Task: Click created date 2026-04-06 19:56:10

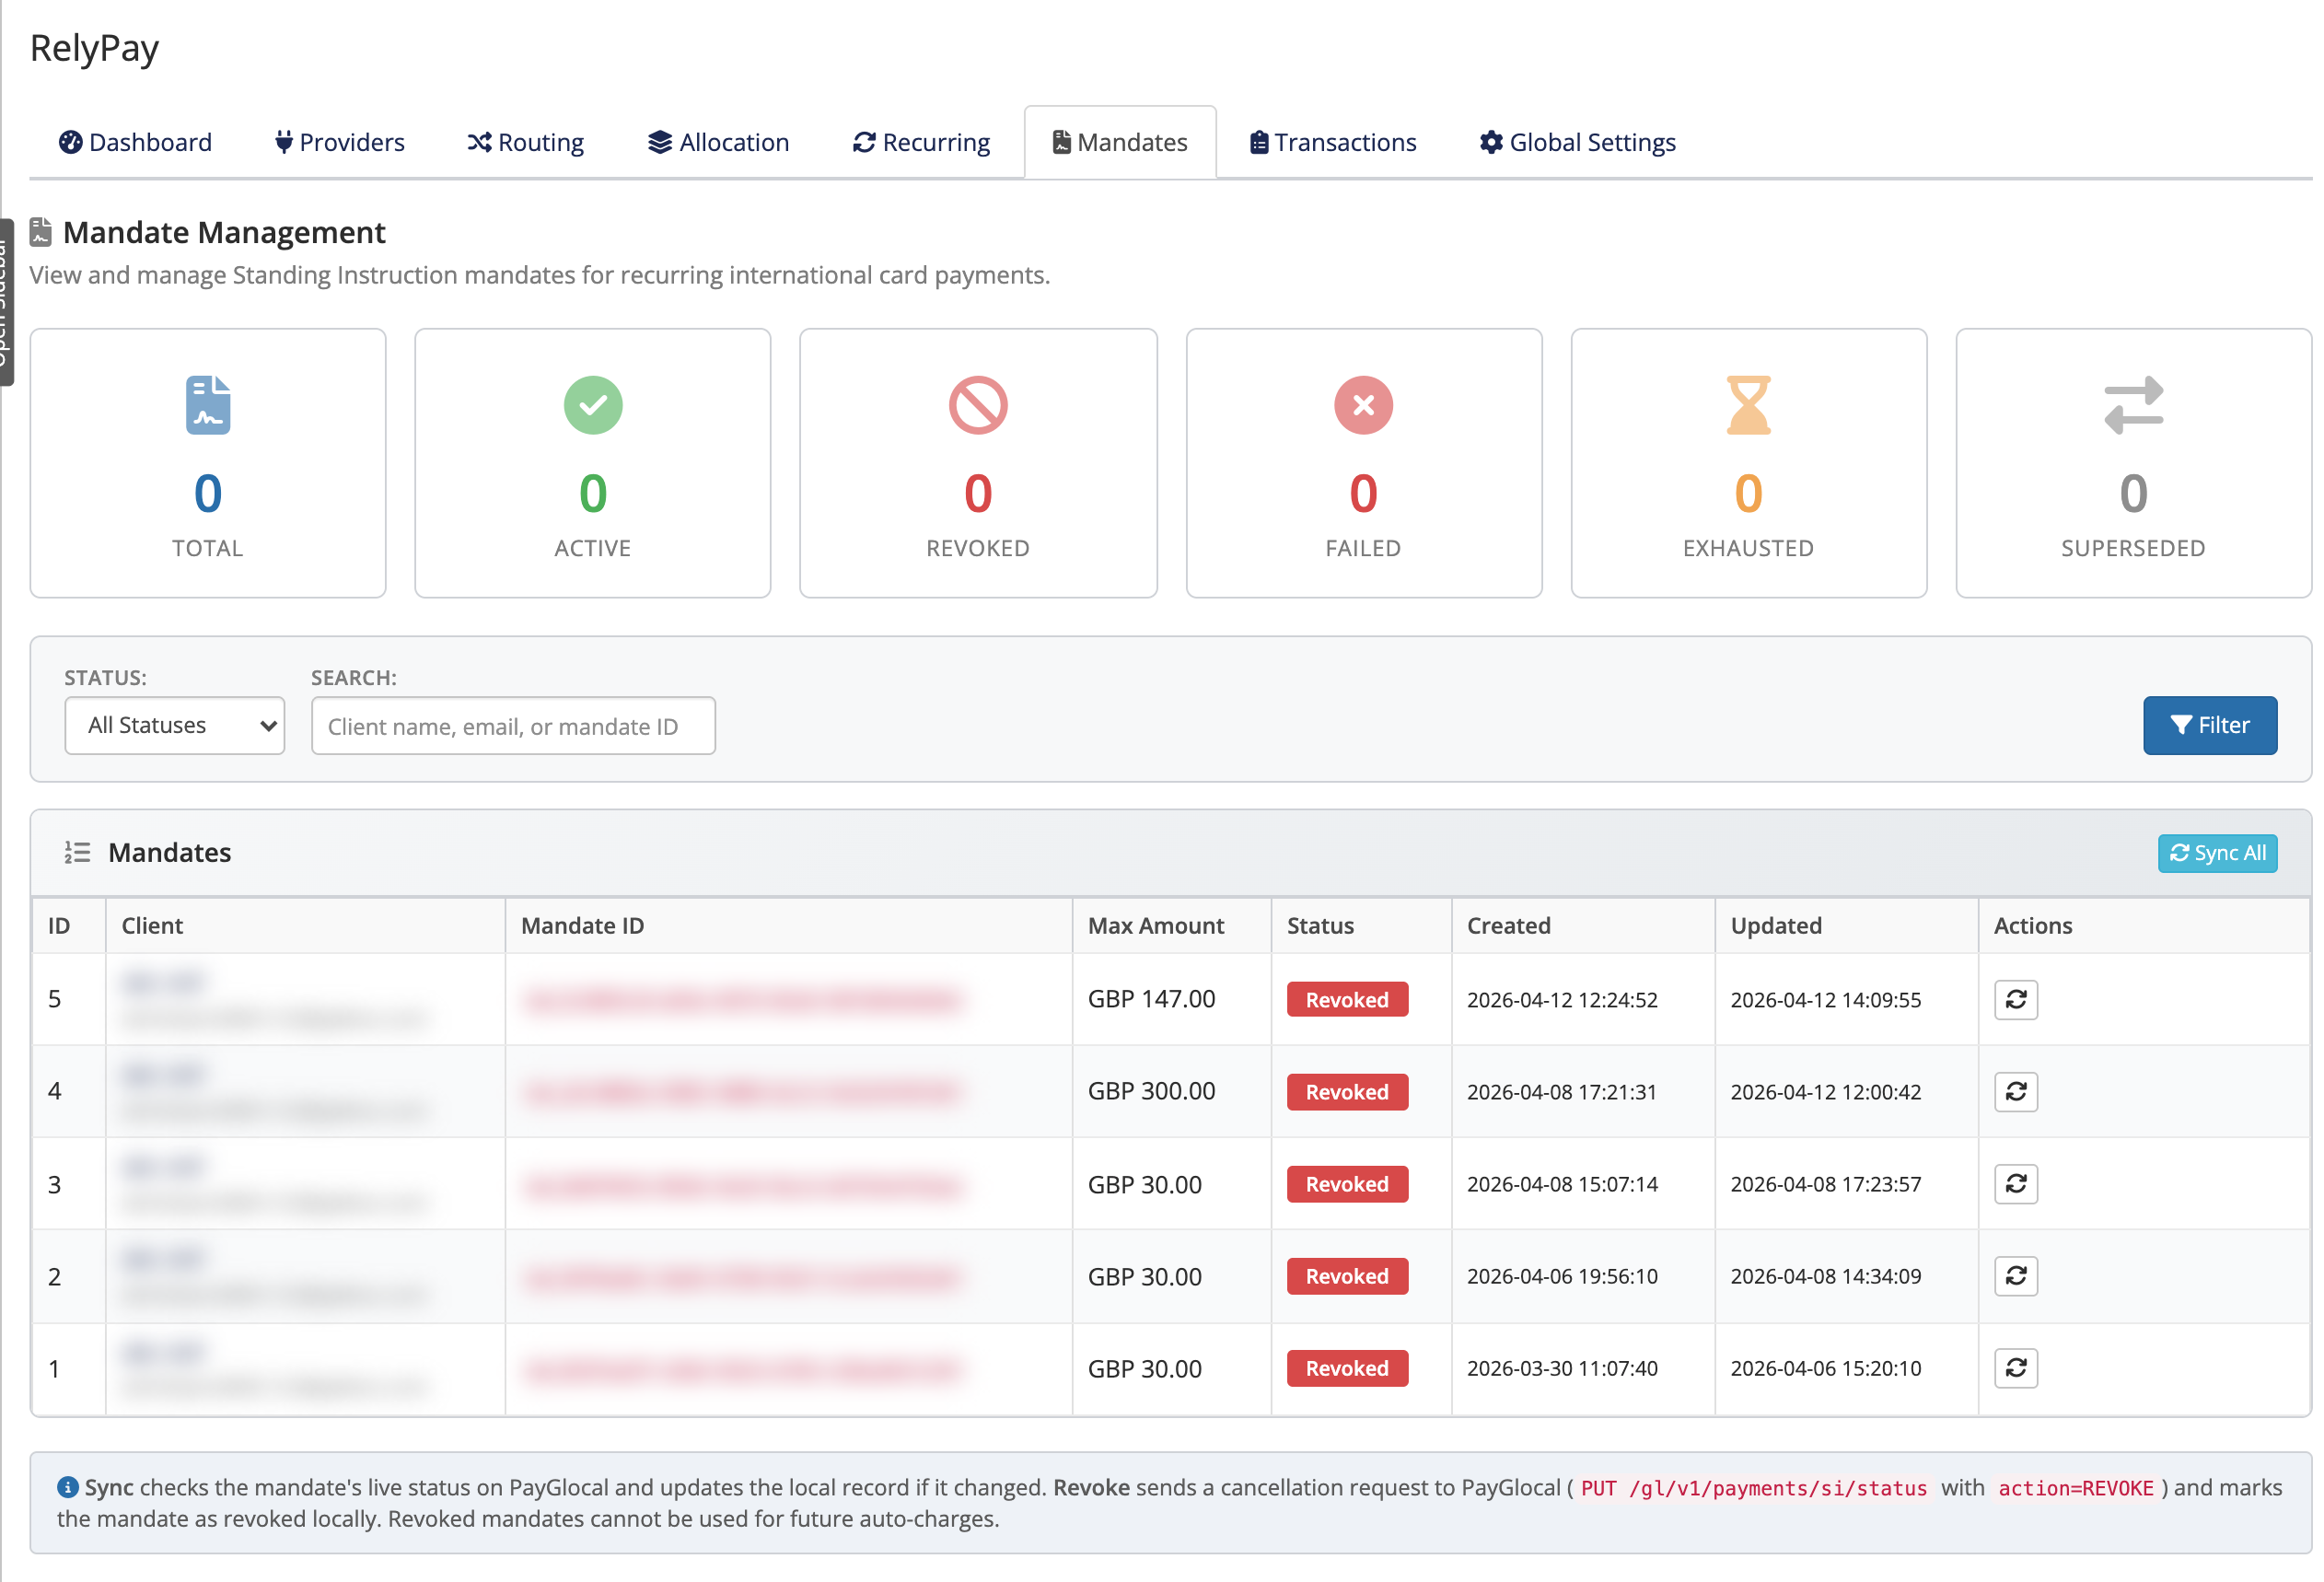Action: pyautogui.click(x=1562, y=1275)
